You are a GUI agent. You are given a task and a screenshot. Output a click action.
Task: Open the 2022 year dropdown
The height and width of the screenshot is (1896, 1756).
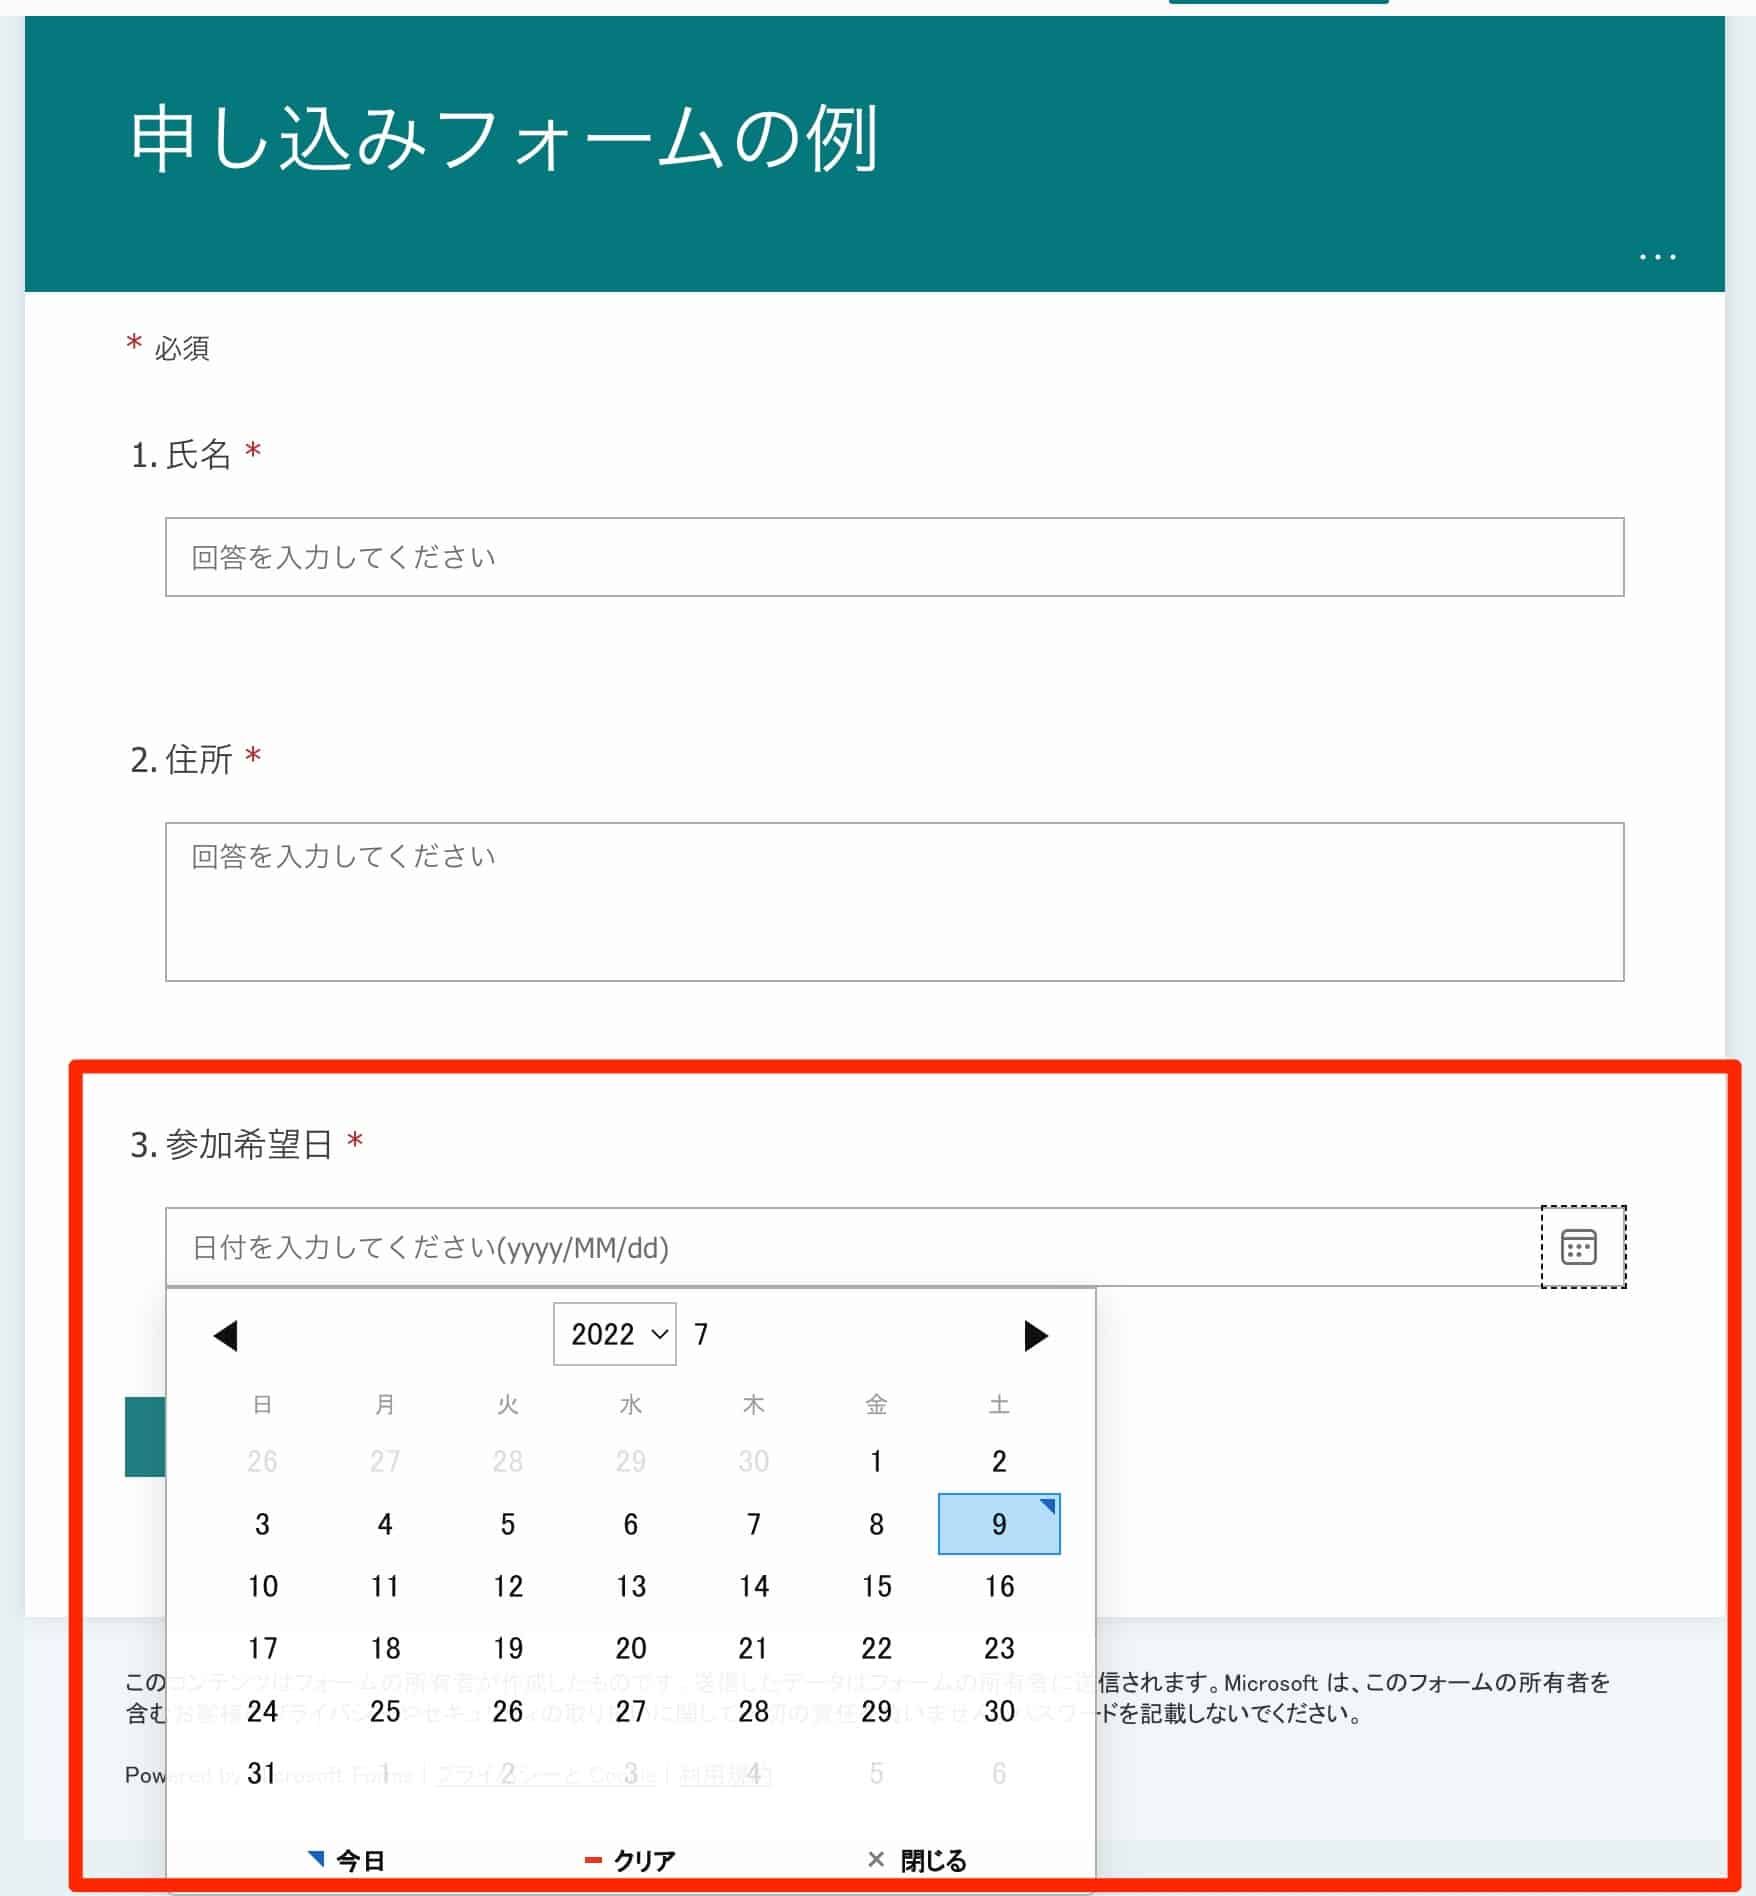coord(613,1332)
